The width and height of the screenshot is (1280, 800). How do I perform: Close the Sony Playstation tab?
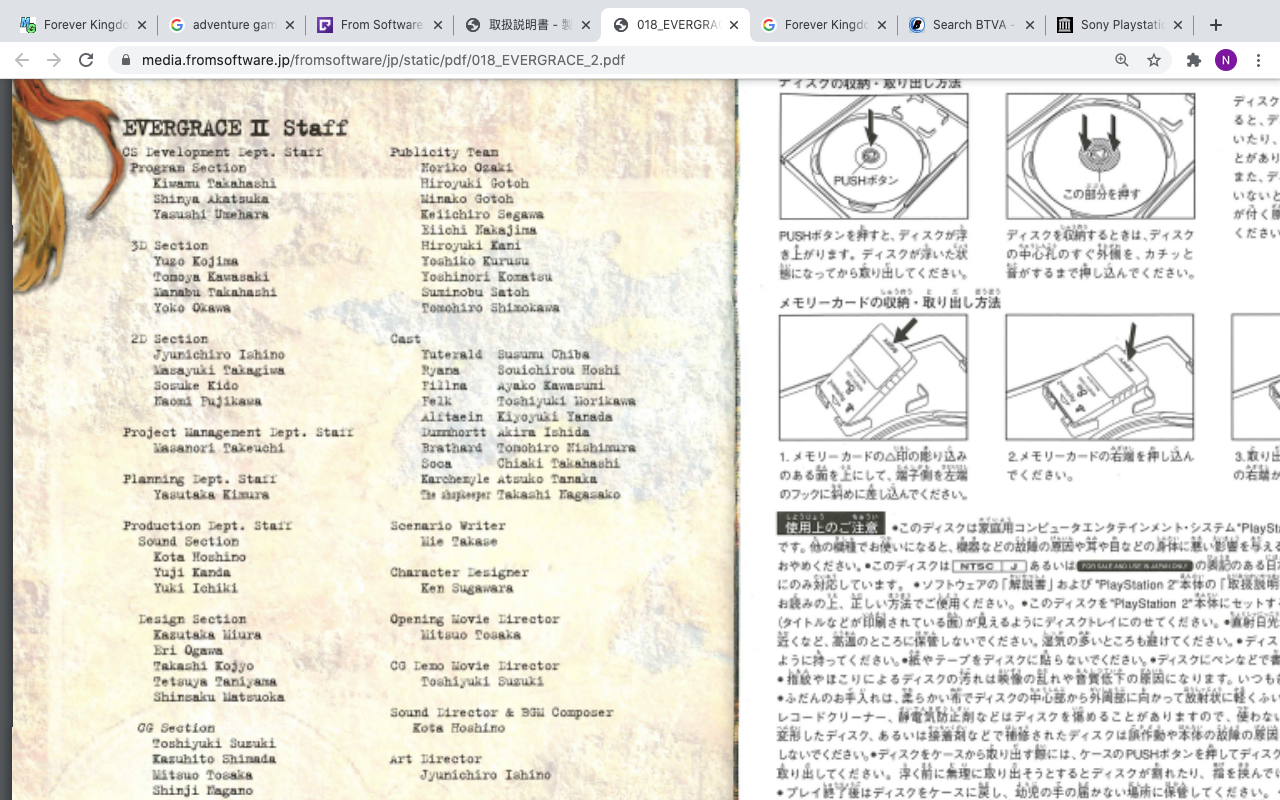point(1177,25)
